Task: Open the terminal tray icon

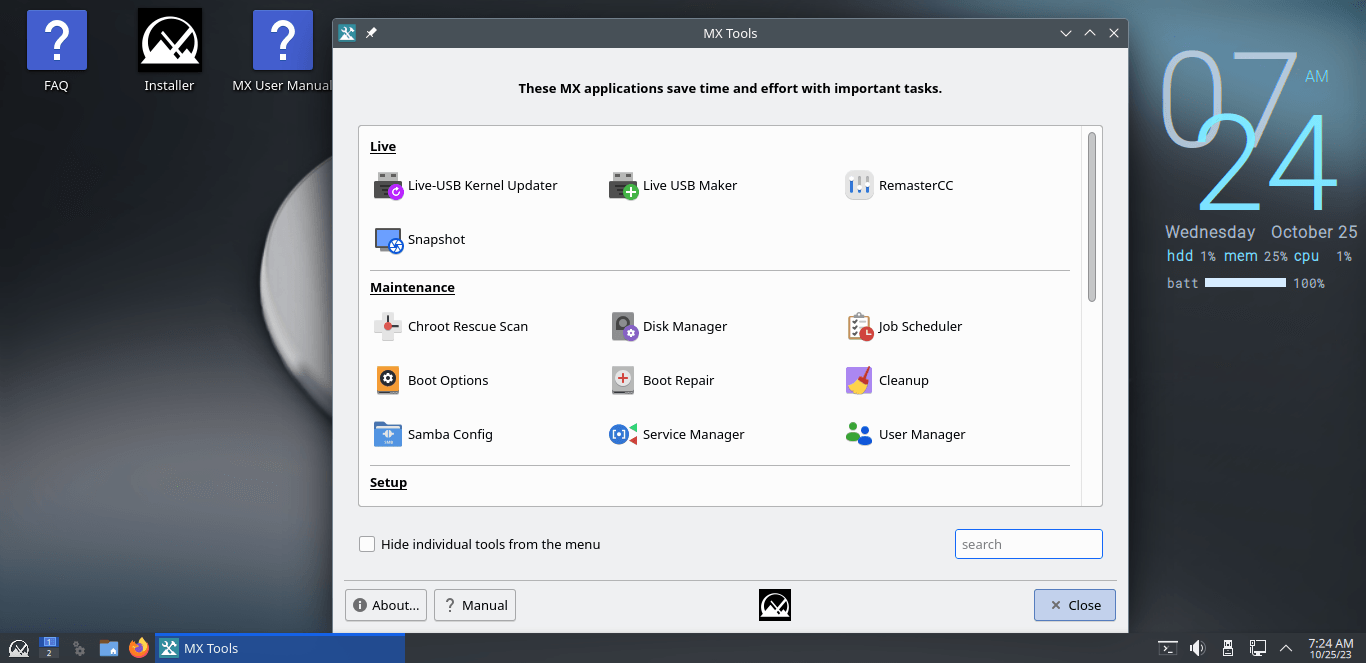Action: coord(1168,648)
